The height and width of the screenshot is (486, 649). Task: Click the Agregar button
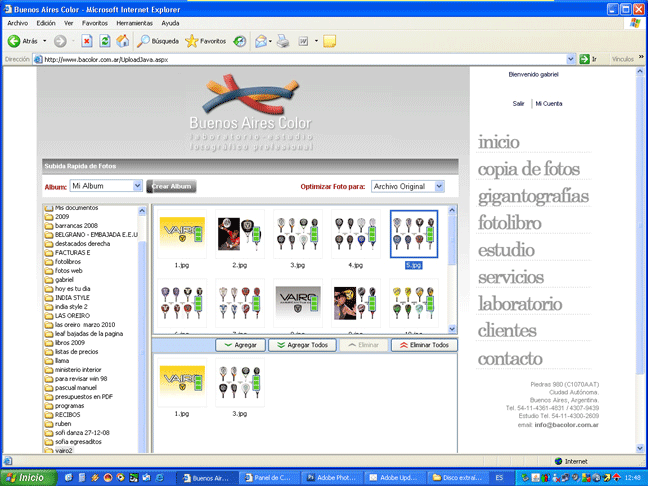(x=240, y=345)
